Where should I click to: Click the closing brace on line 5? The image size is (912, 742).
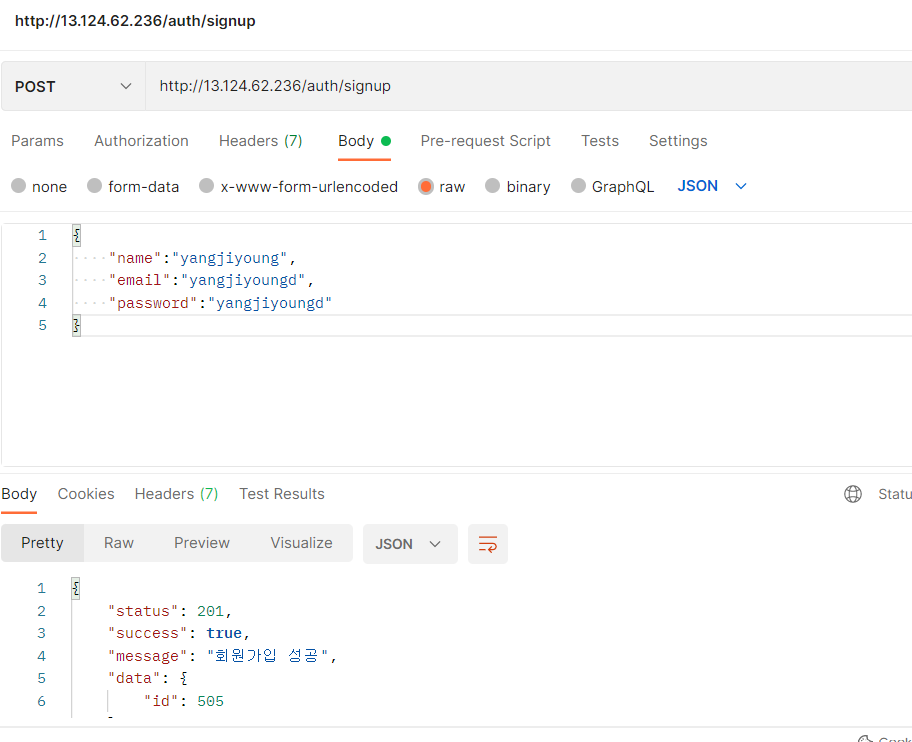(76, 326)
